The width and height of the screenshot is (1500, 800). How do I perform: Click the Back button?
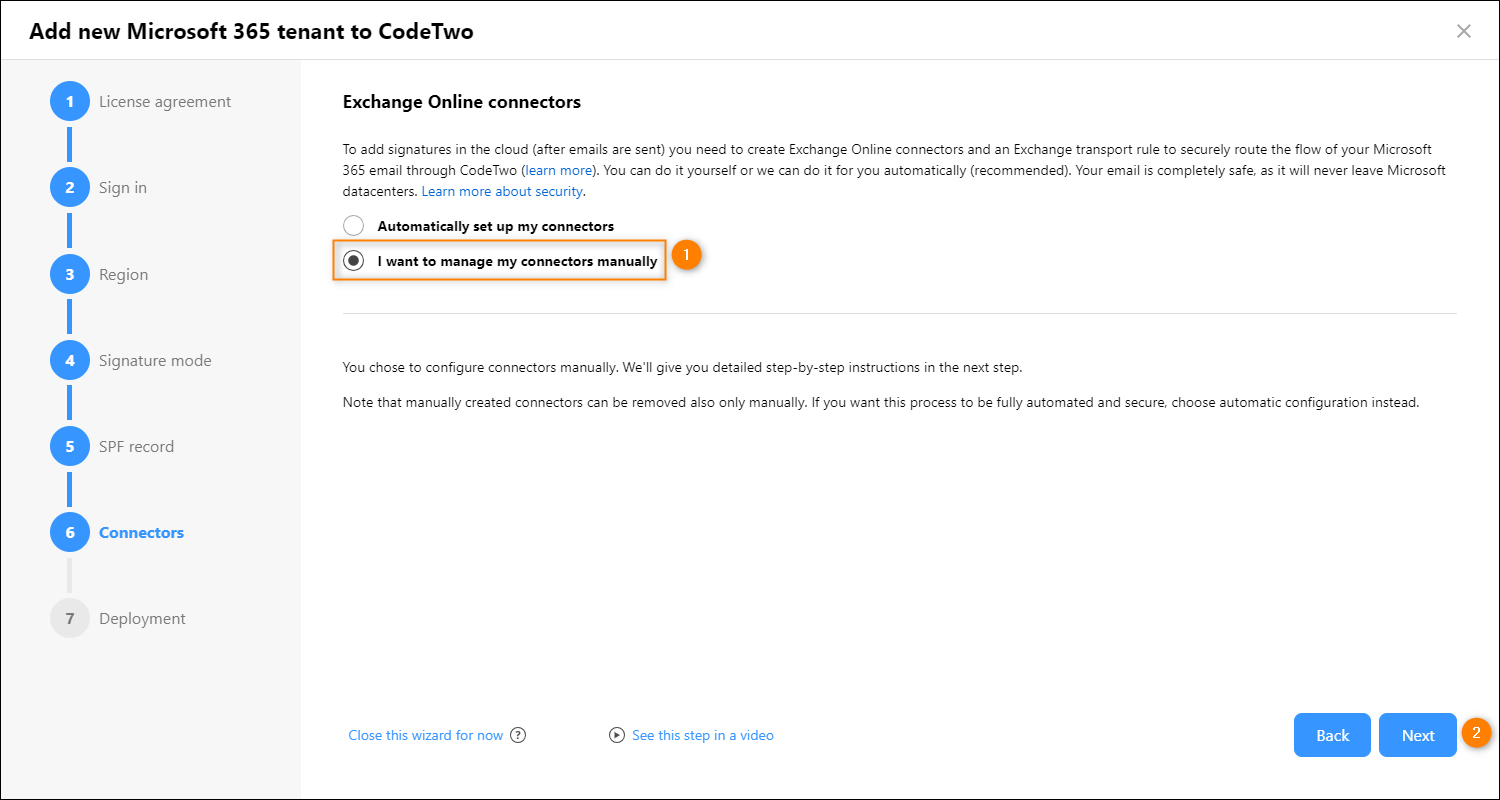(1333, 735)
